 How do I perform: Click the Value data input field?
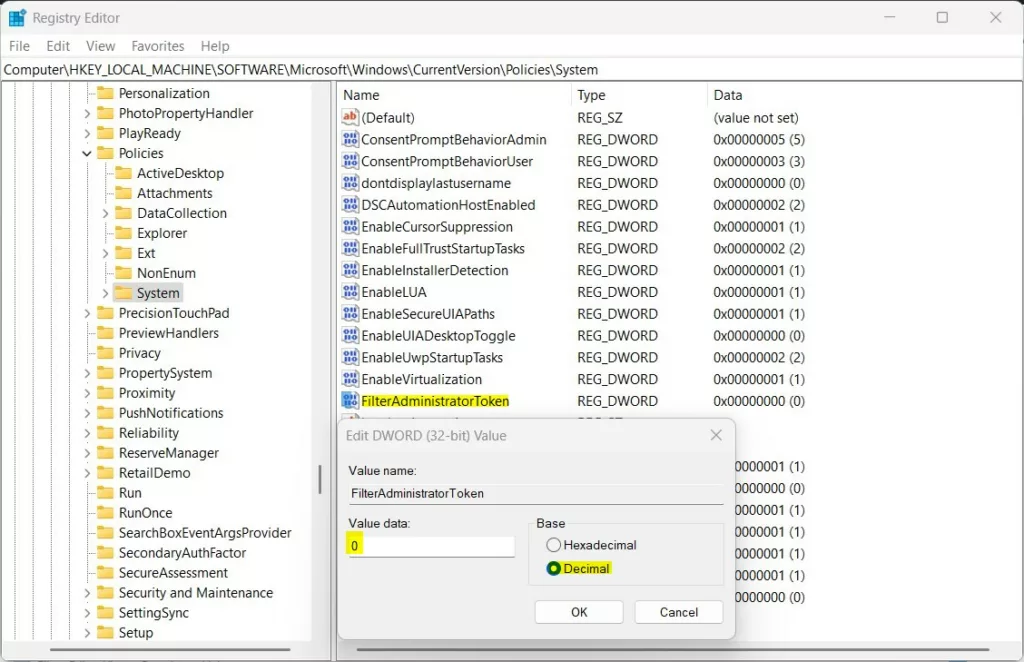point(431,546)
